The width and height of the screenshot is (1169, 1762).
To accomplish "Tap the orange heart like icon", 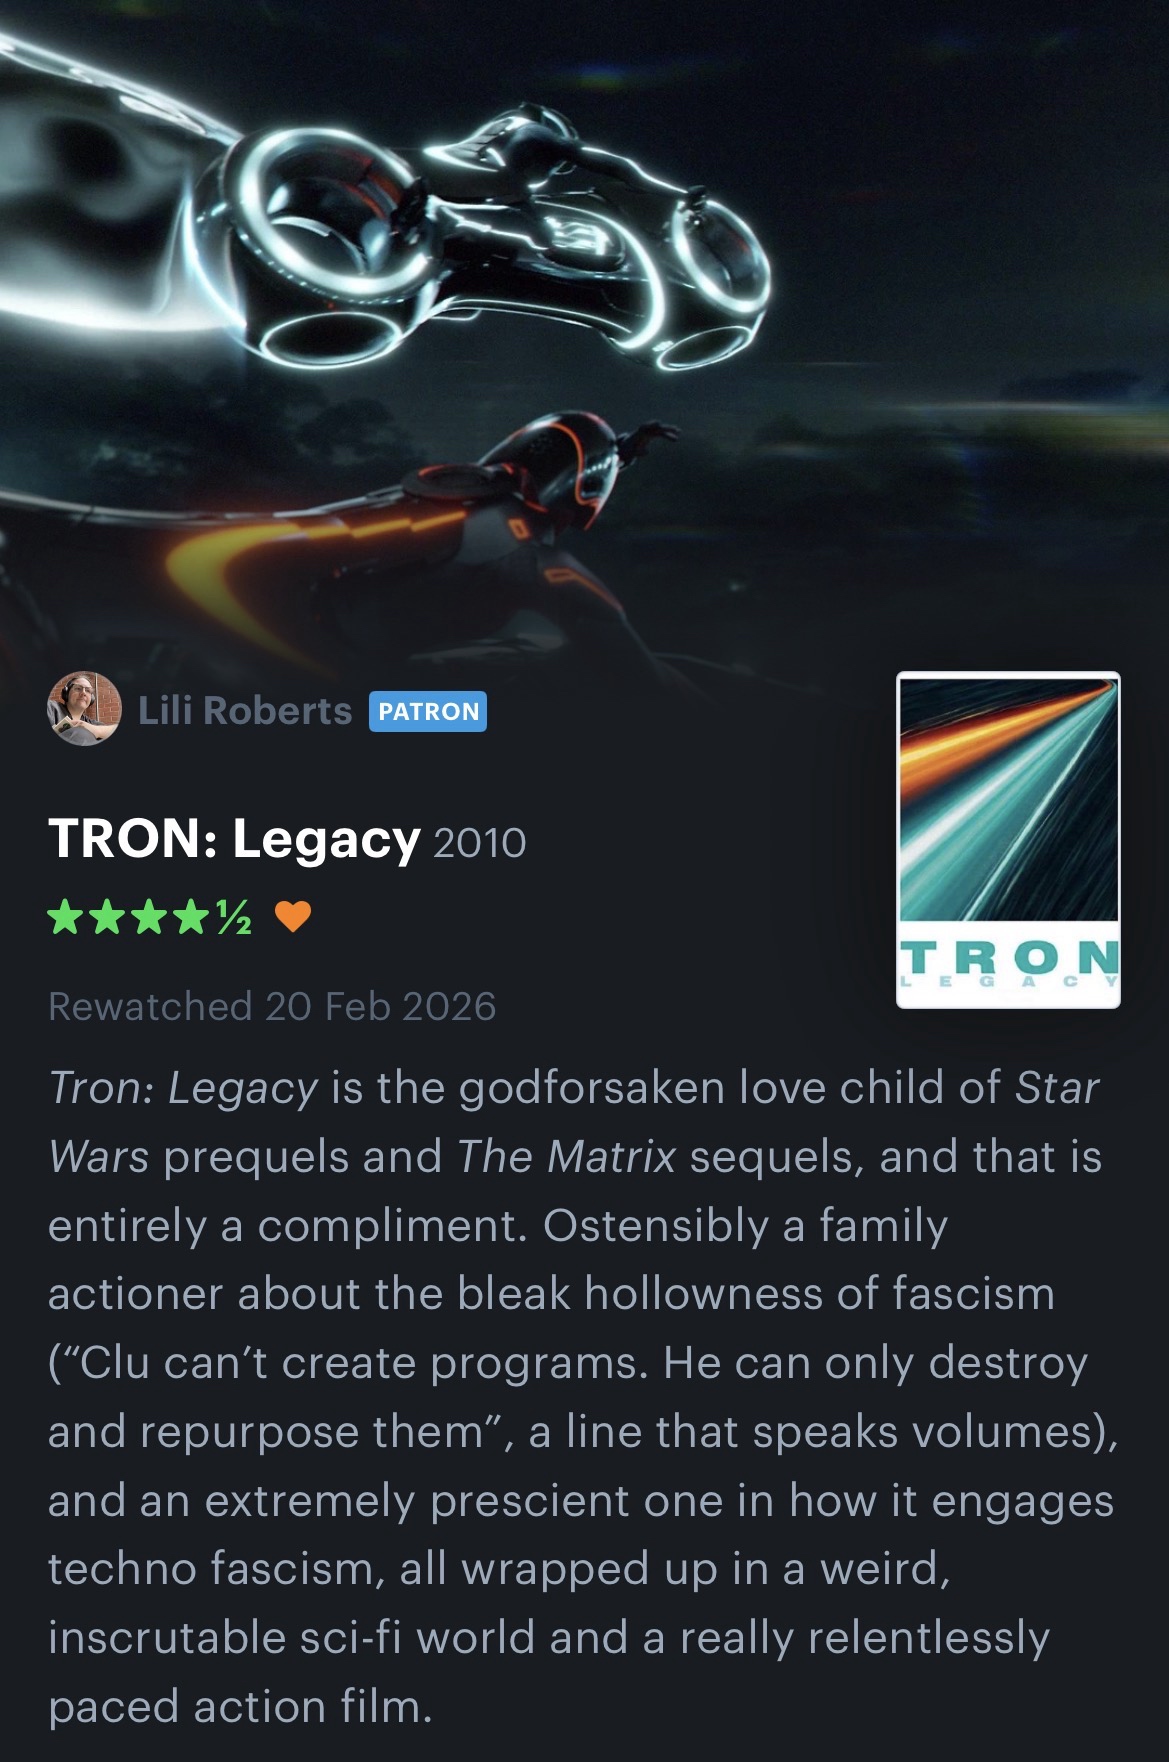I will 293,916.
